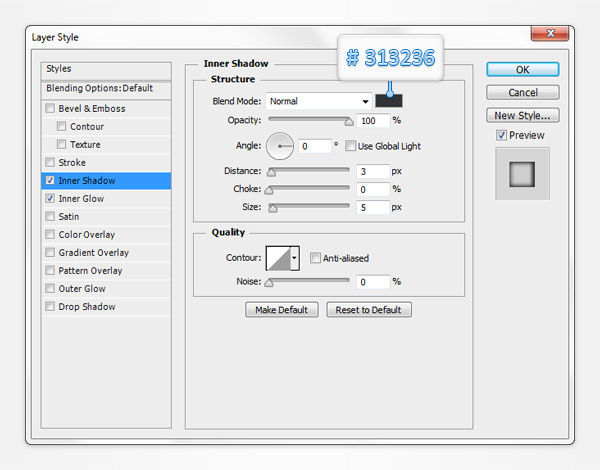Click Reset to Default button
600x470 pixels.
(368, 310)
